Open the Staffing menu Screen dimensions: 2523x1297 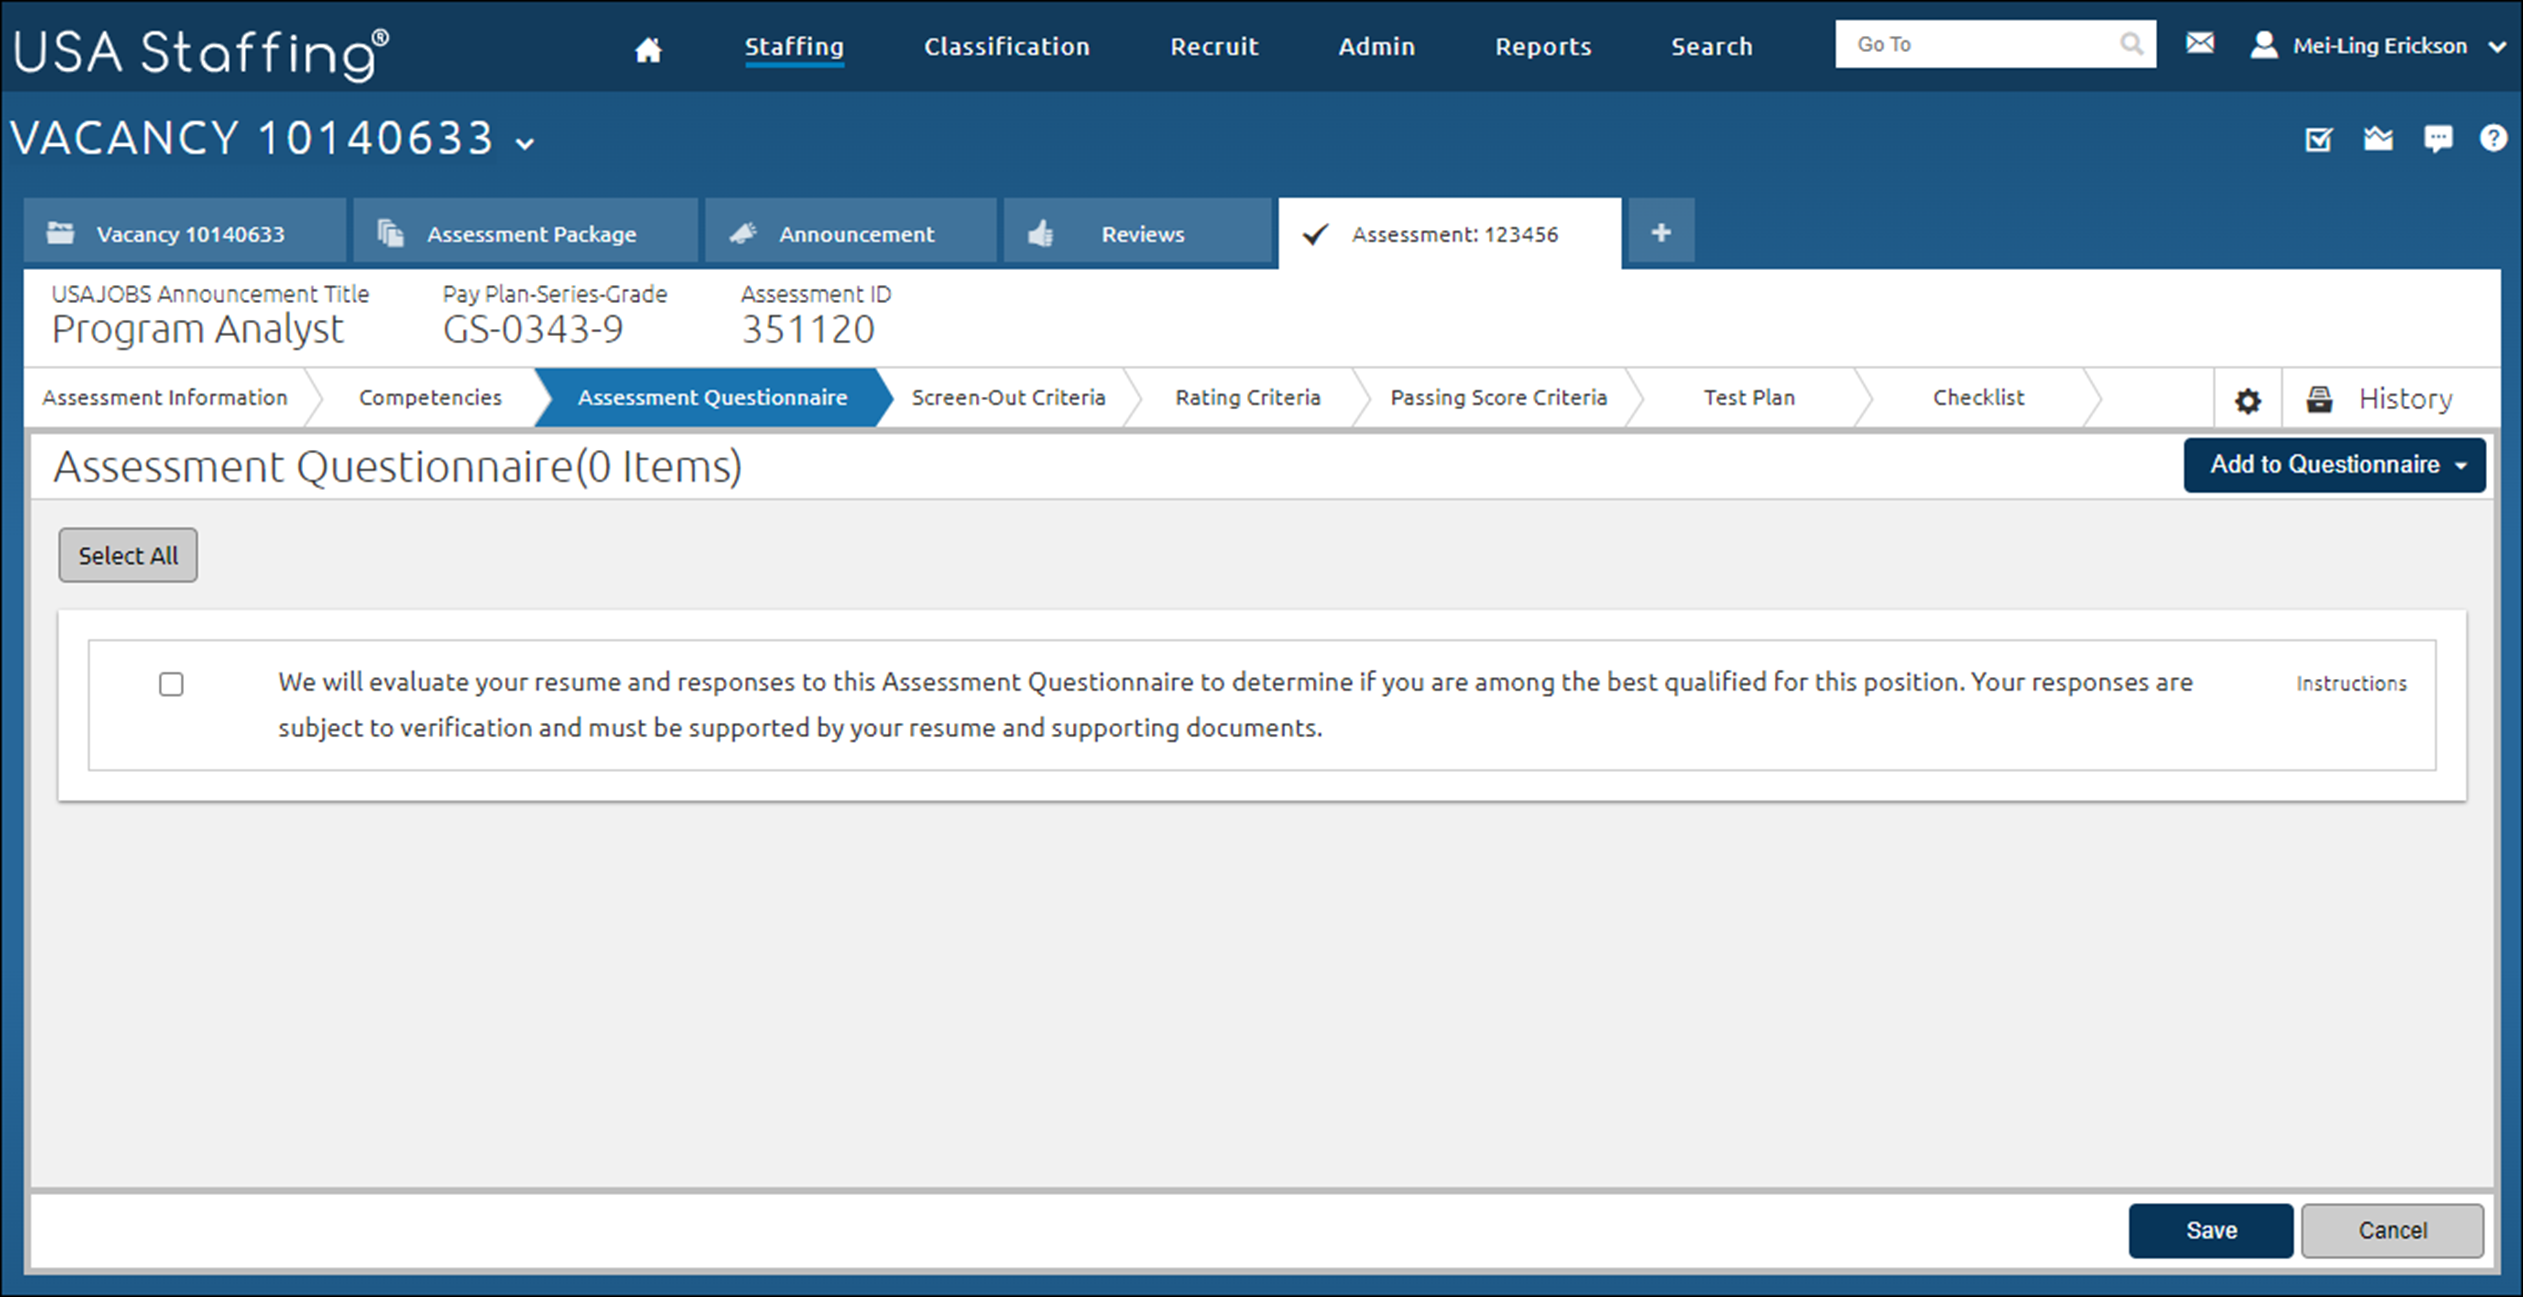pos(794,46)
